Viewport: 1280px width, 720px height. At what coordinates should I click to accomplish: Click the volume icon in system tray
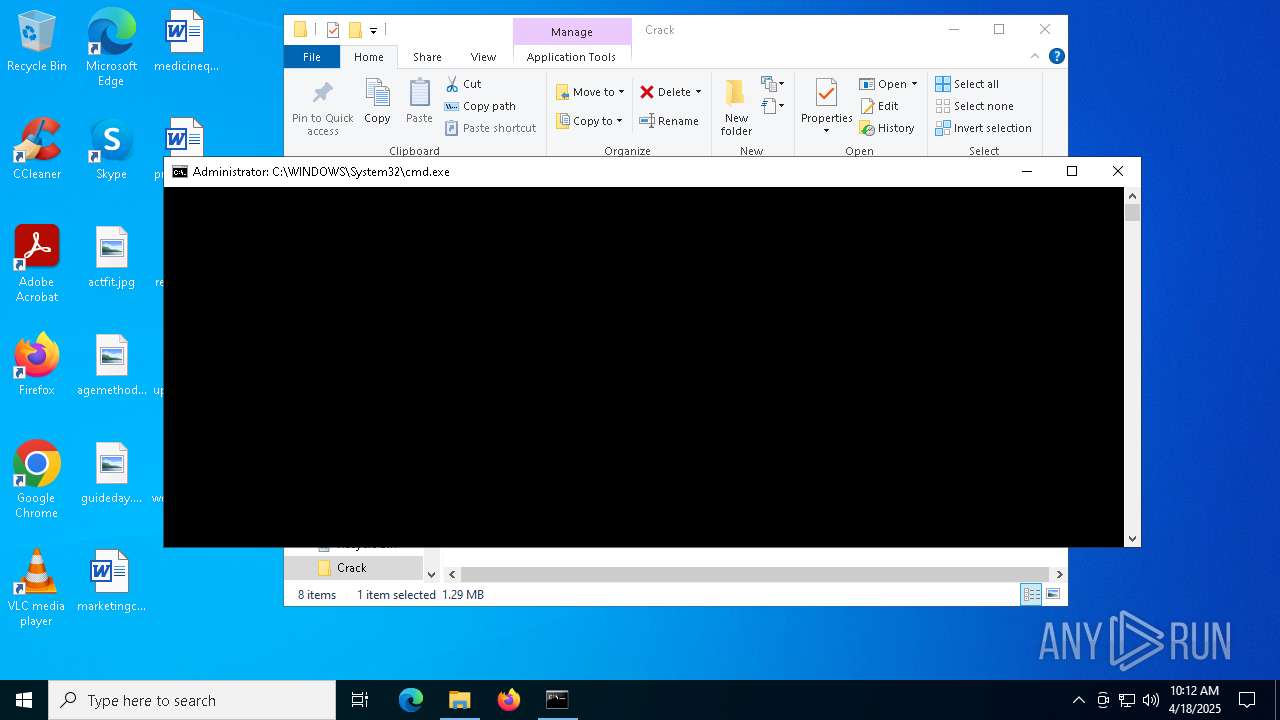click(1151, 700)
